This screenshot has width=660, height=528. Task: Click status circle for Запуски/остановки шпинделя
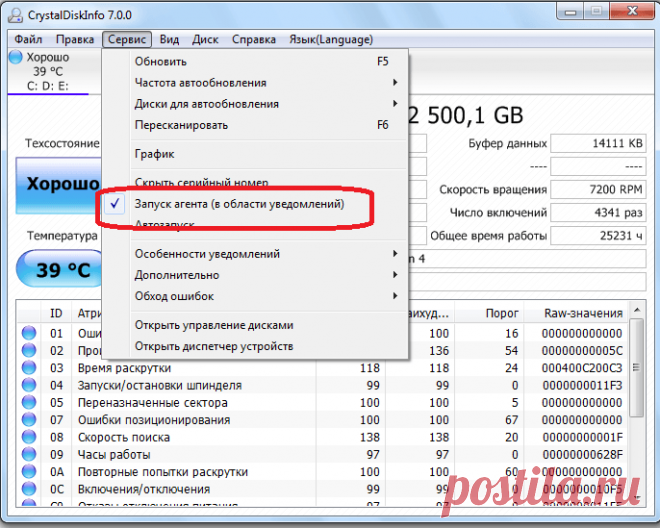coord(29,385)
